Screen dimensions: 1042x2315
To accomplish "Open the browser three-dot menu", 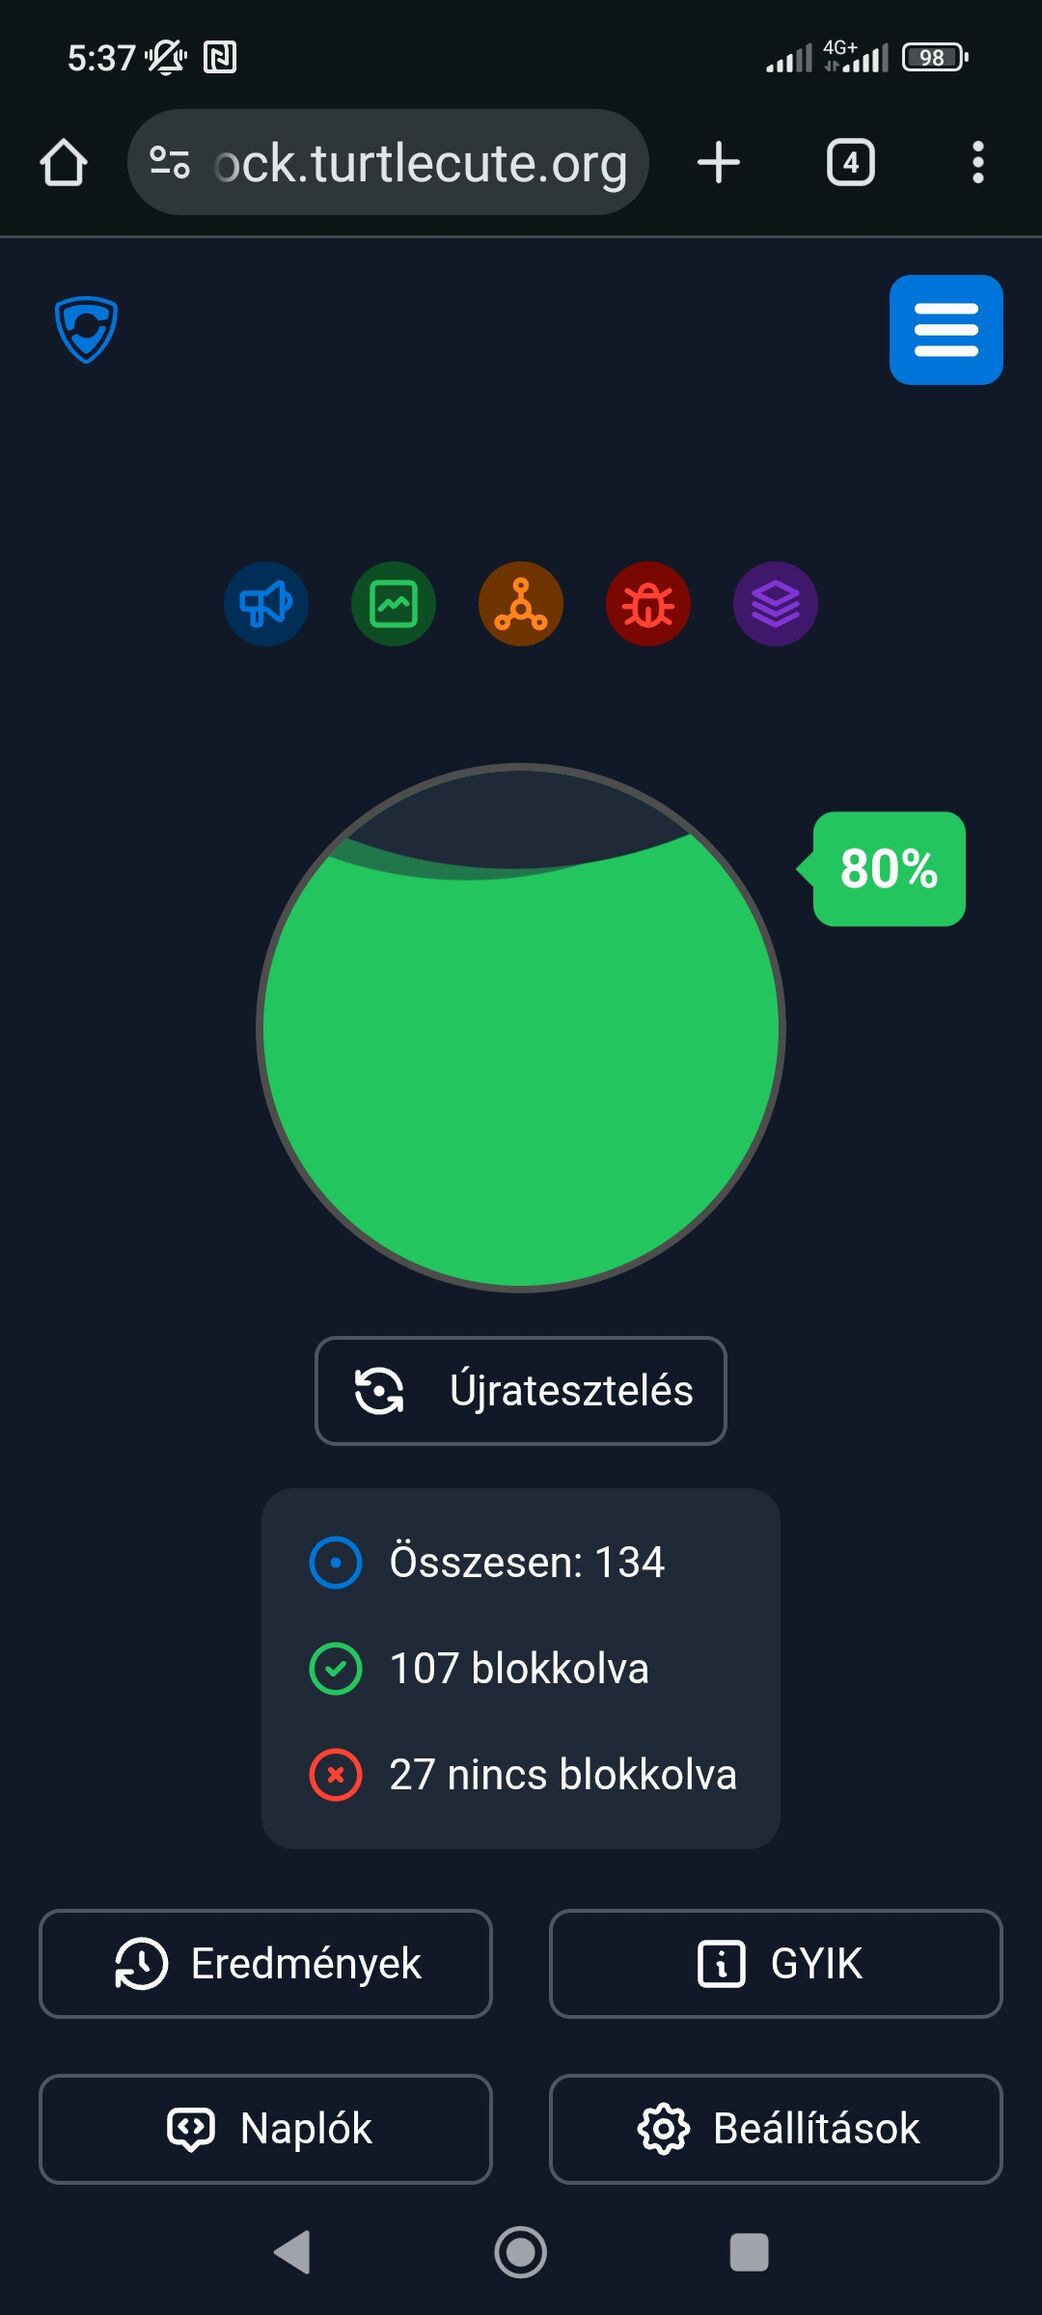I will pyautogui.click(x=977, y=163).
